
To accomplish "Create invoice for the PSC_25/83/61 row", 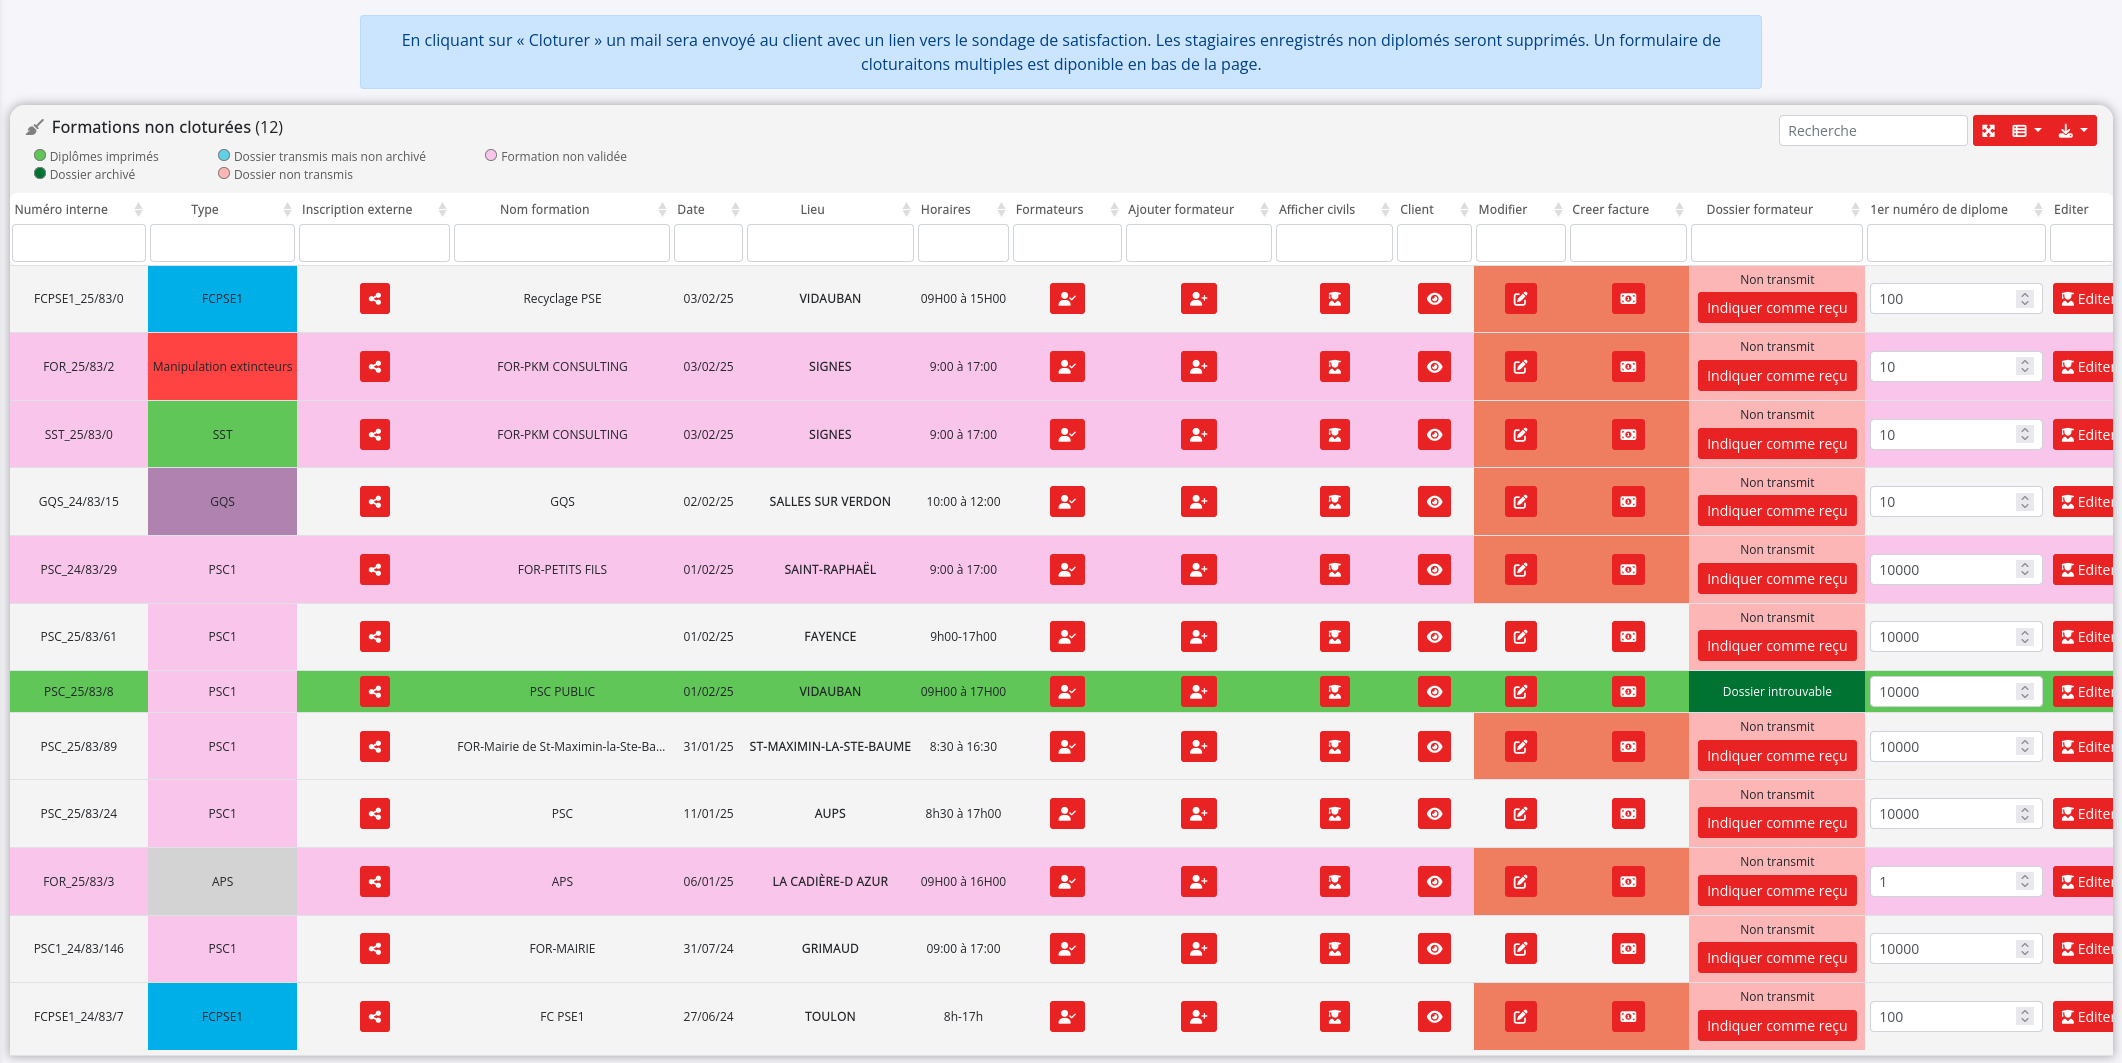I will (x=1628, y=637).
